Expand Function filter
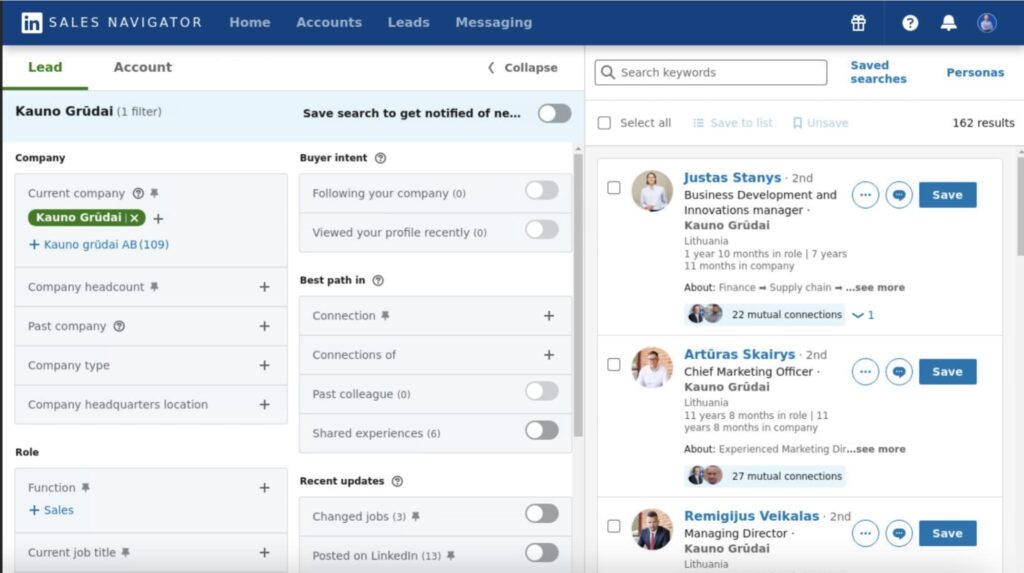Image resolution: width=1024 pixels, height=573 pixels. coord(264,488)
